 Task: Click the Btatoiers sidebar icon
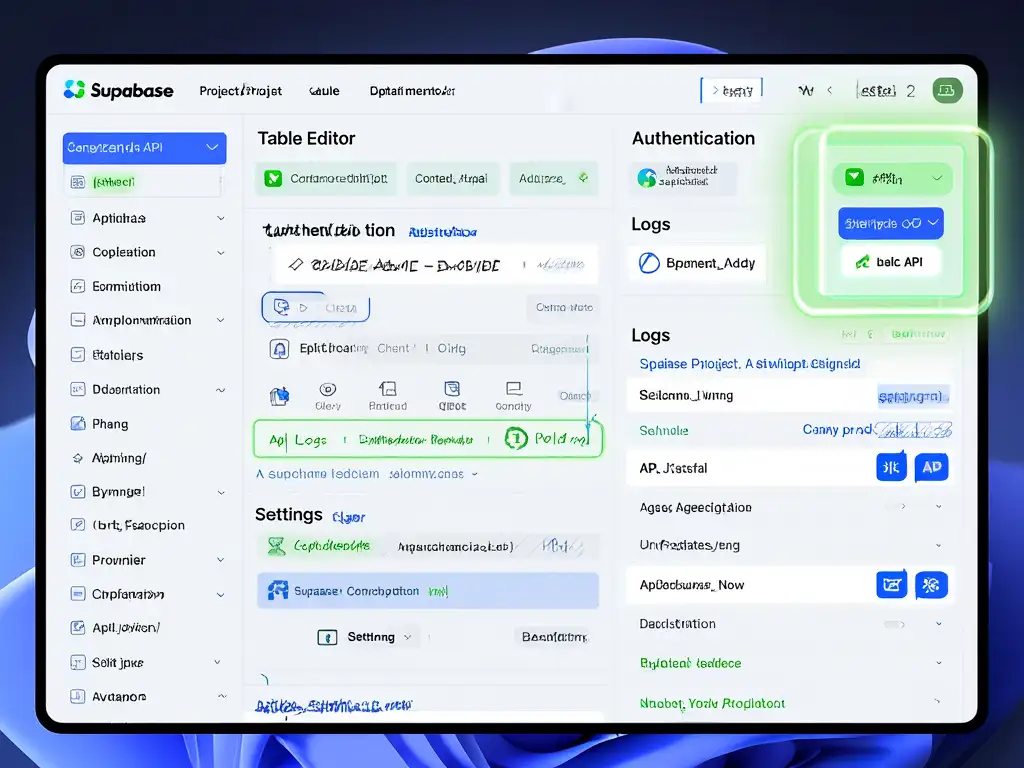(x=78, y=355)
